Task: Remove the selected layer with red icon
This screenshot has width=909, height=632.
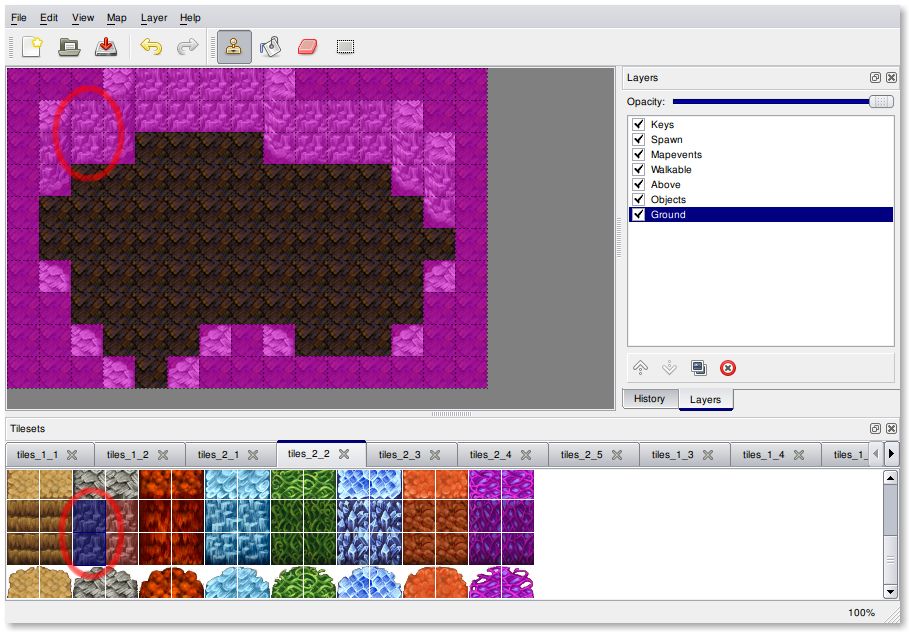Action: (x=728, y=368)
